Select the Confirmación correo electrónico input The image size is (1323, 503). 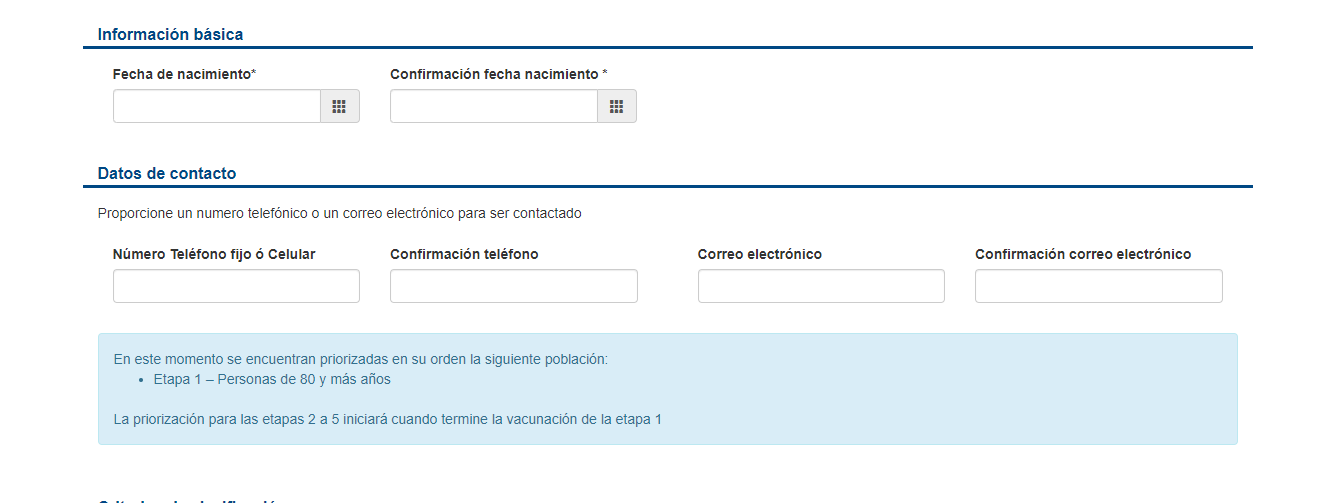[x=1098, y=286]
